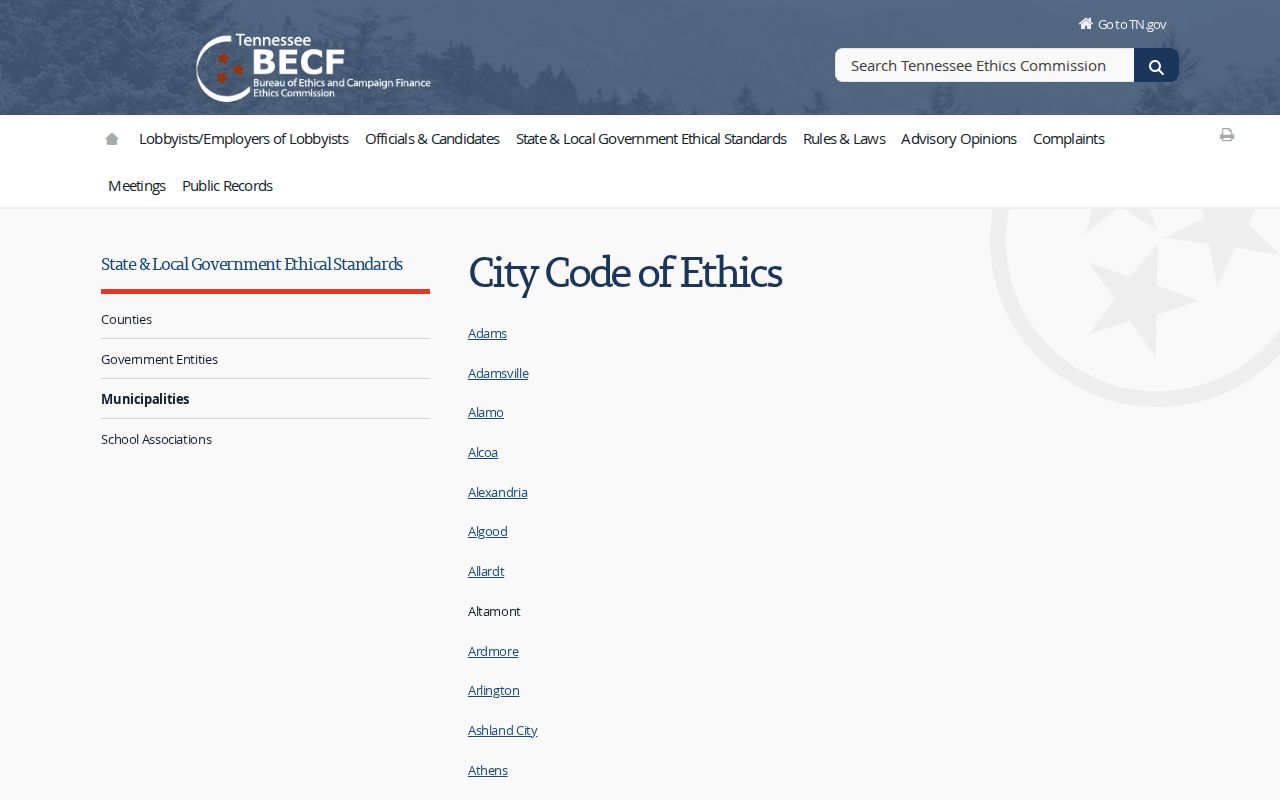
Task: Click the print page icon
Action: (x=1227, y=135)
